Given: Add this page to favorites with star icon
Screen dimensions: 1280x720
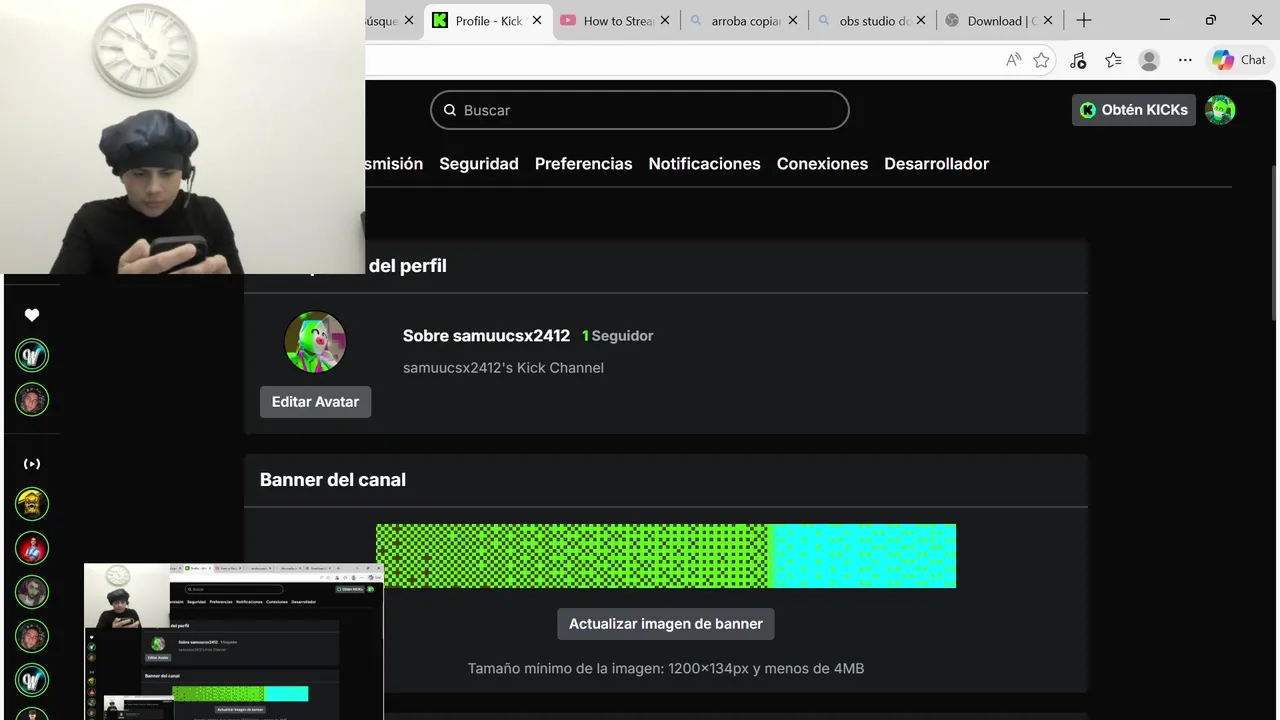Looking at the screenshot, I should click(x=1041, y=60).
